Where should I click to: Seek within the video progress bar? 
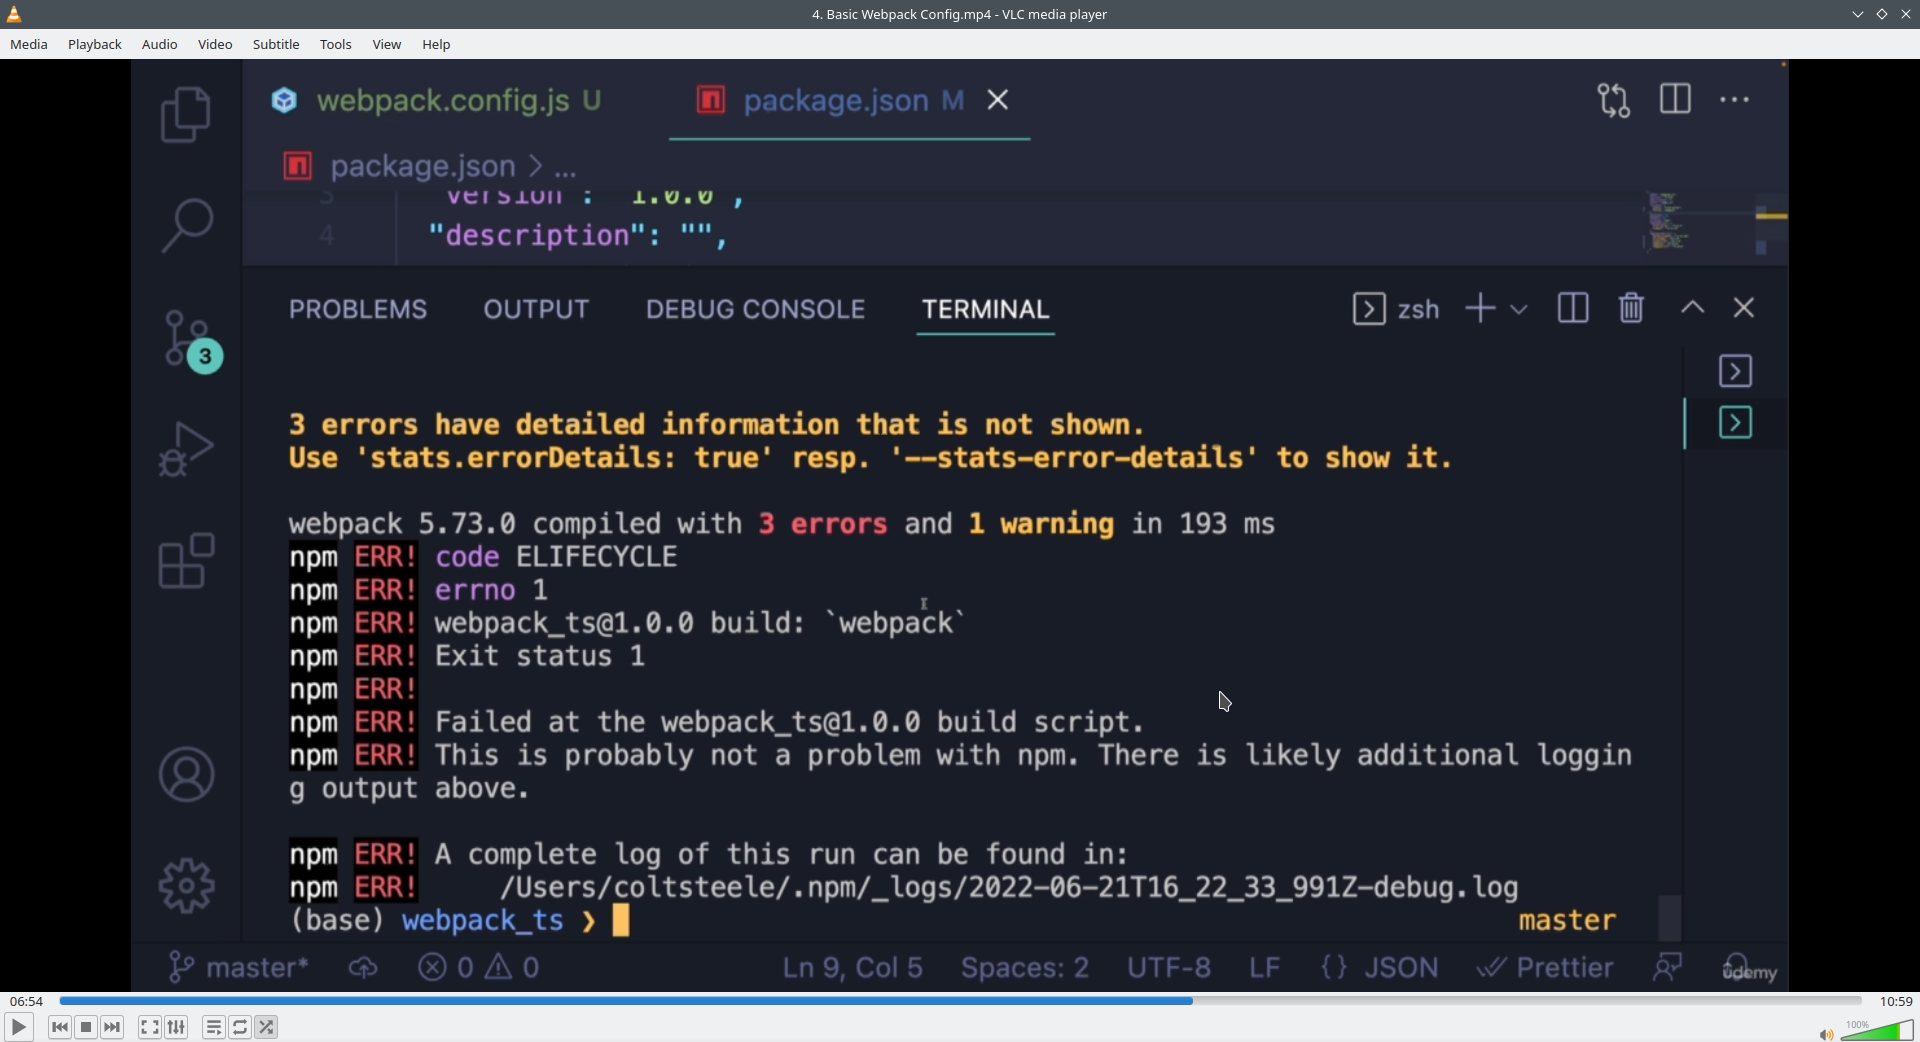tap(960, 1001)
